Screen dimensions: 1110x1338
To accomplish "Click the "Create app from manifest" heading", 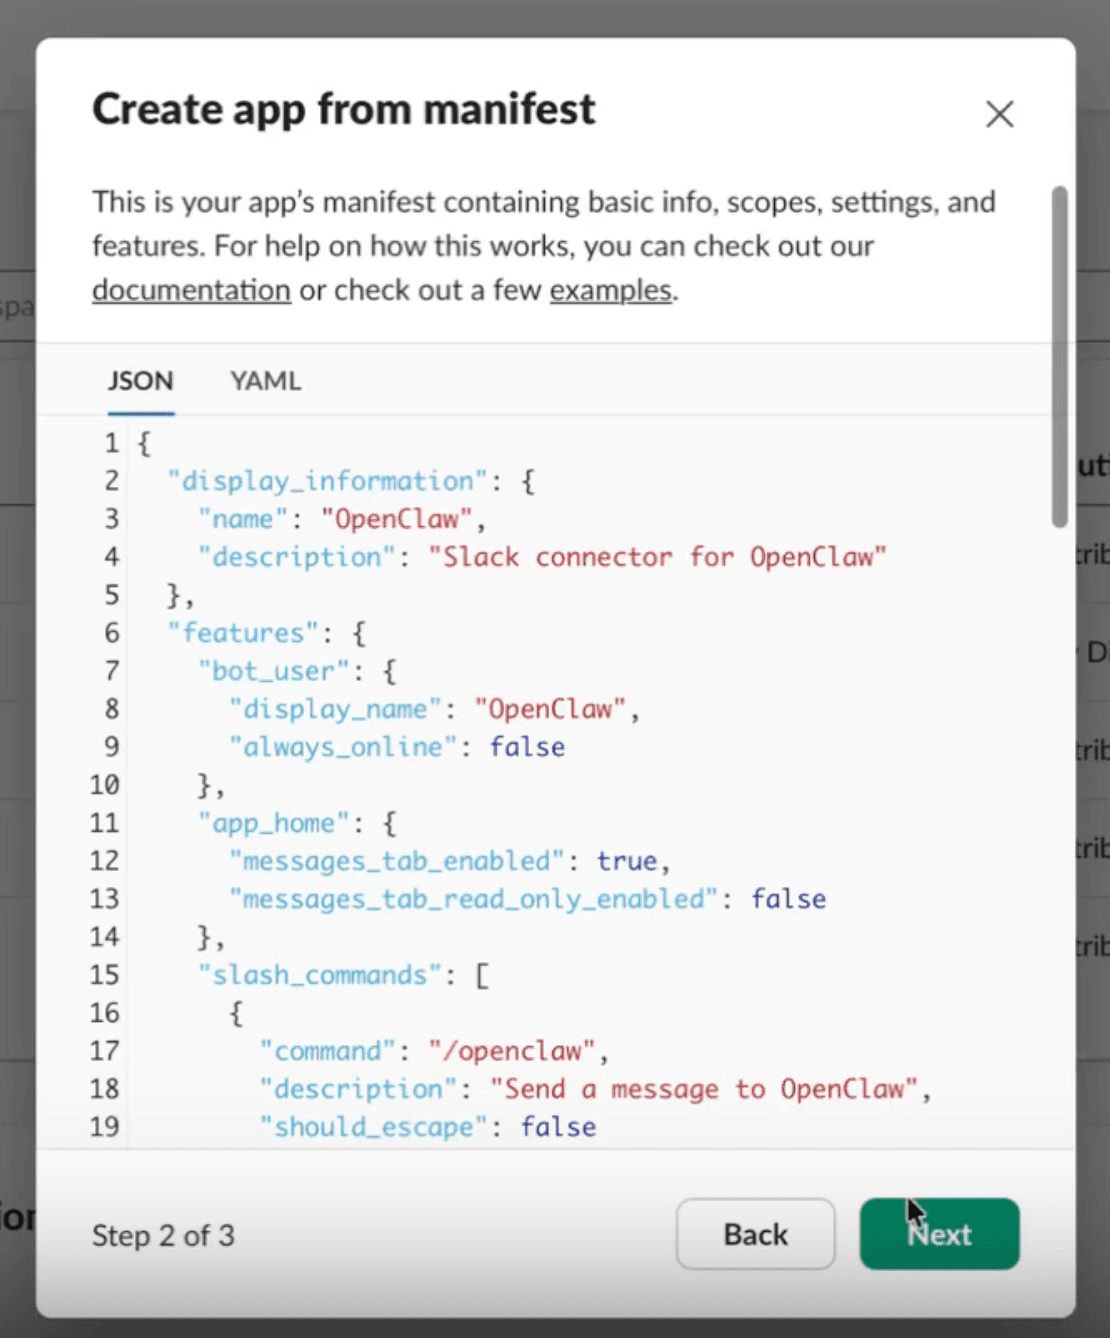I will pyautogui.click(x=343, y=109).
